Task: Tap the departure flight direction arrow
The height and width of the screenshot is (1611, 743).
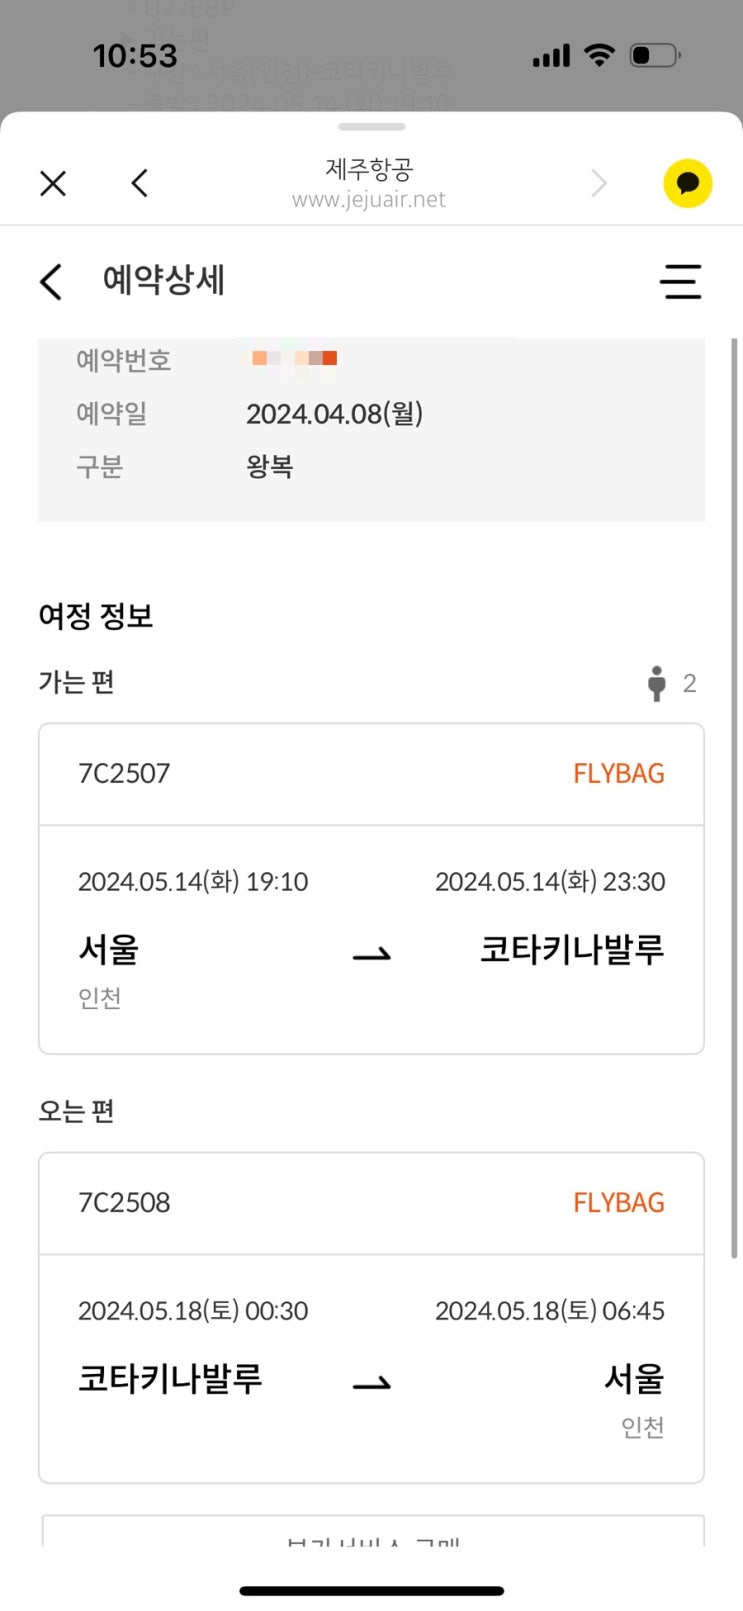Action: coord(372,955)
